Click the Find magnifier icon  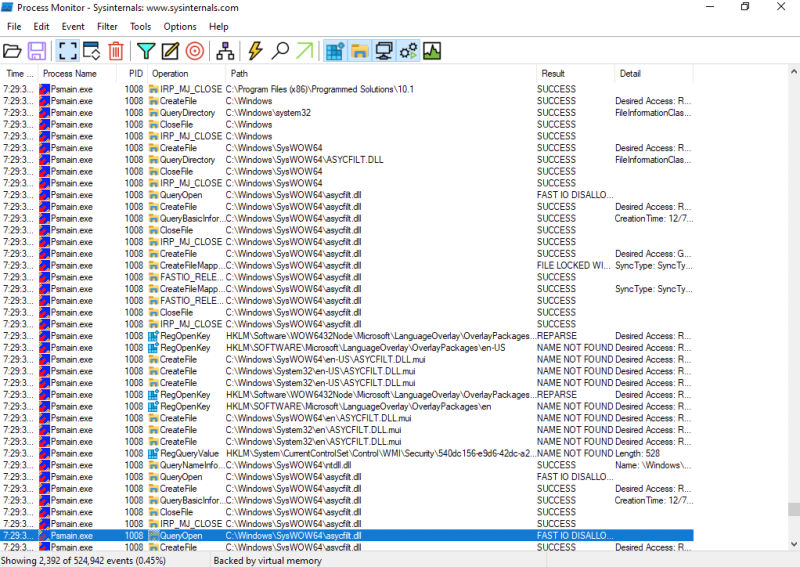click(x=280, y=51)
